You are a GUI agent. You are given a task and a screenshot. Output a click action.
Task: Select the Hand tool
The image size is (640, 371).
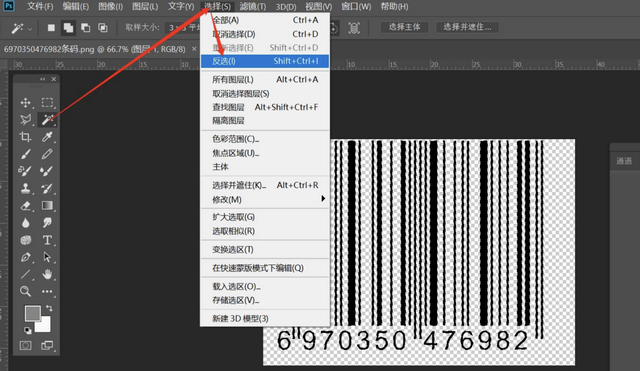click(x=47, y=274)
